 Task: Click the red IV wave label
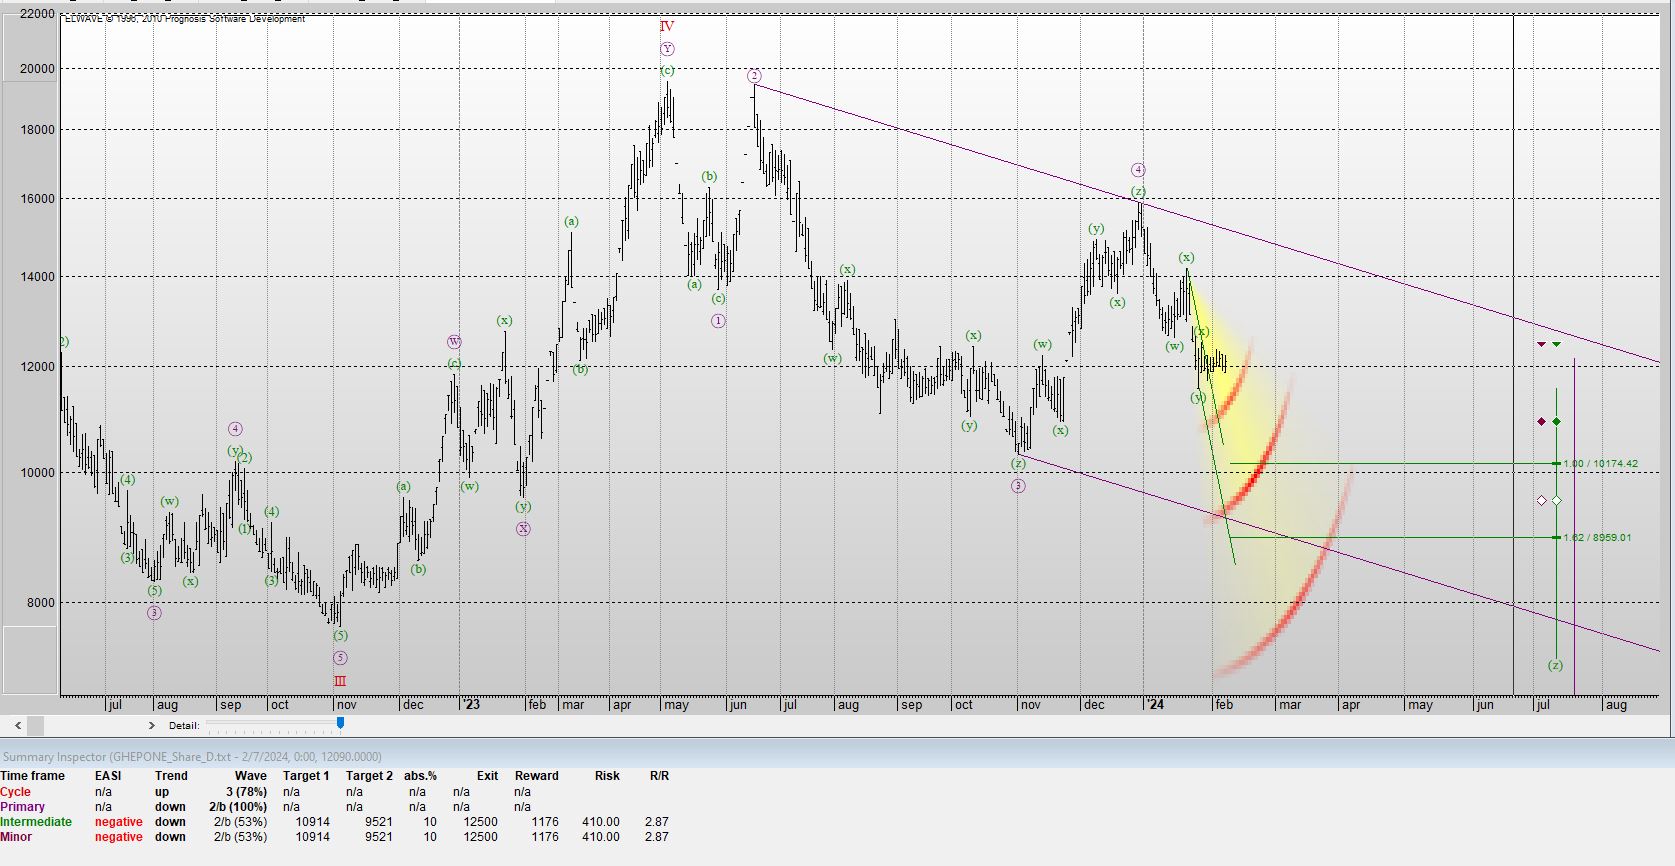click(667, 27)
